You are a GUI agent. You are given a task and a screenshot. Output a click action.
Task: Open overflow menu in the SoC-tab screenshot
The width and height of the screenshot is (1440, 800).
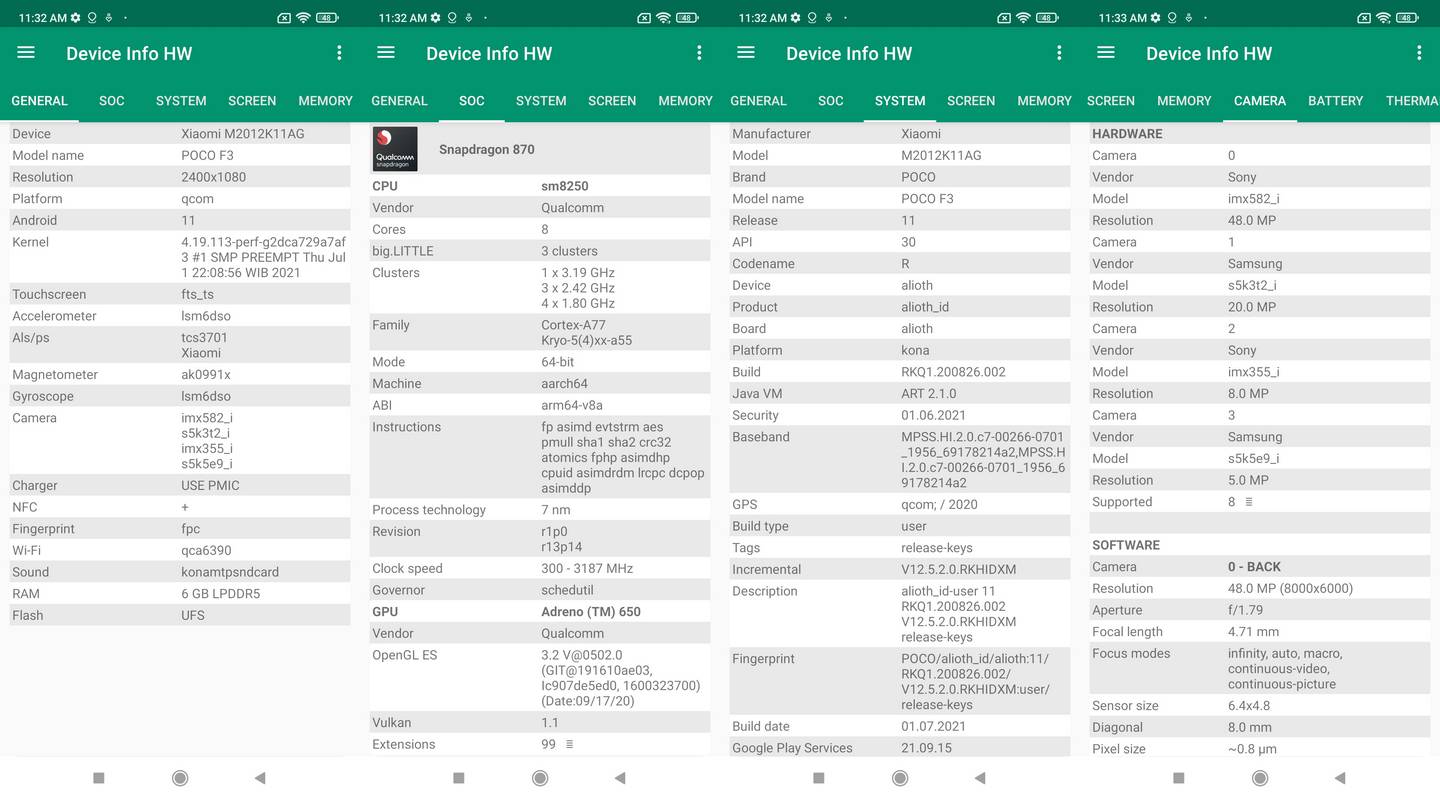[699, 53]
